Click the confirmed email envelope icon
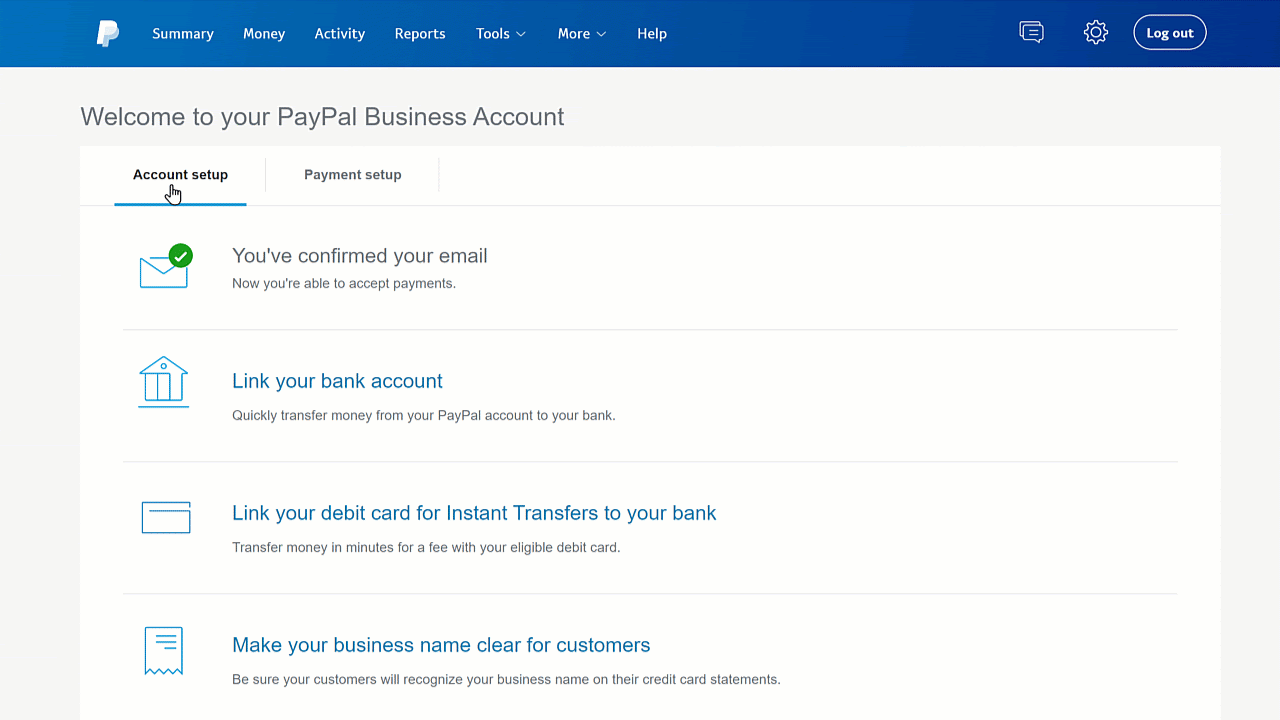The image size is (1280, 720). (165, 266)
